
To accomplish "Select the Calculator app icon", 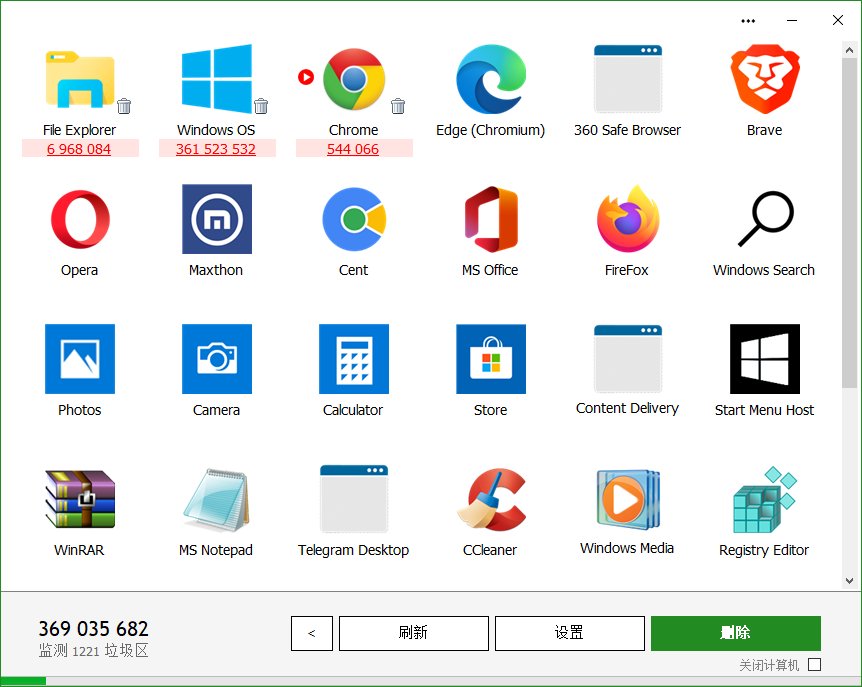I will coord(354,359).
